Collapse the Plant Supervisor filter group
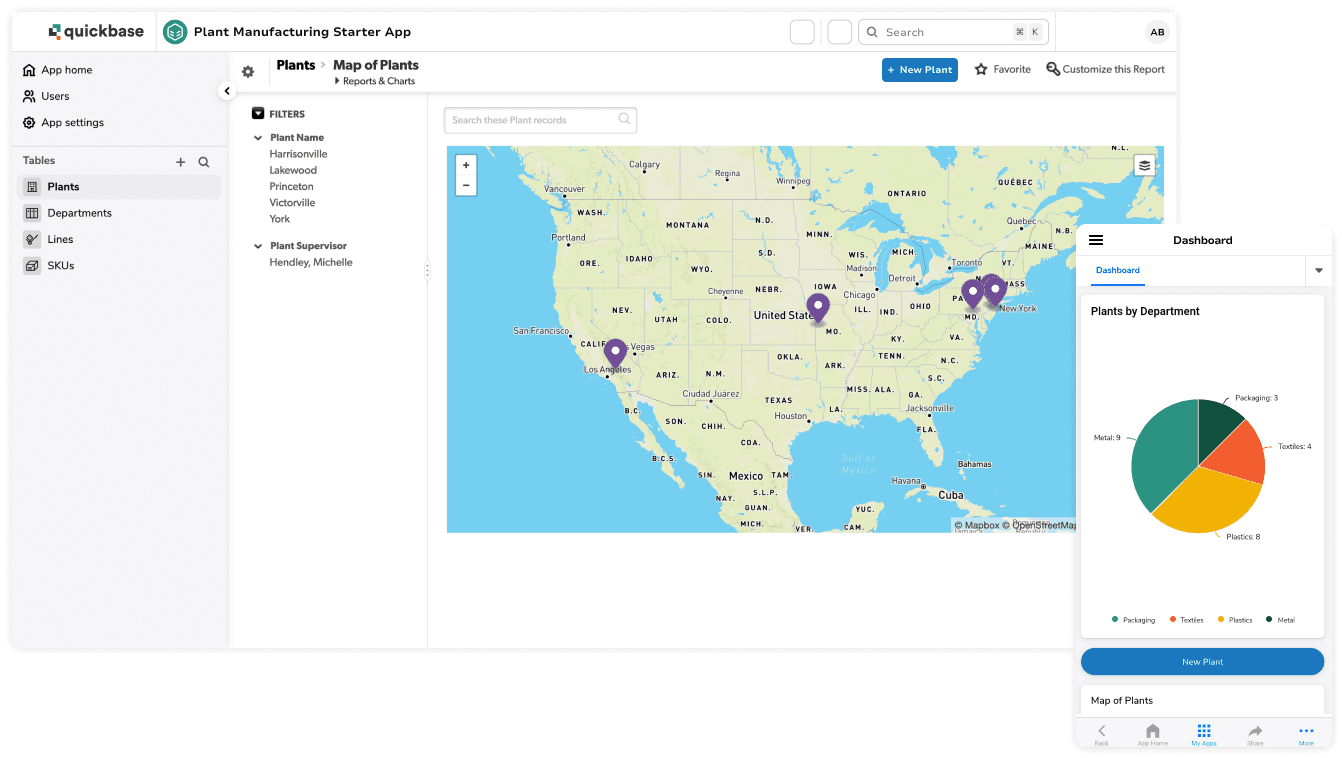The width and height of the screenshot is (1342, 758). [x=258, y=246]
